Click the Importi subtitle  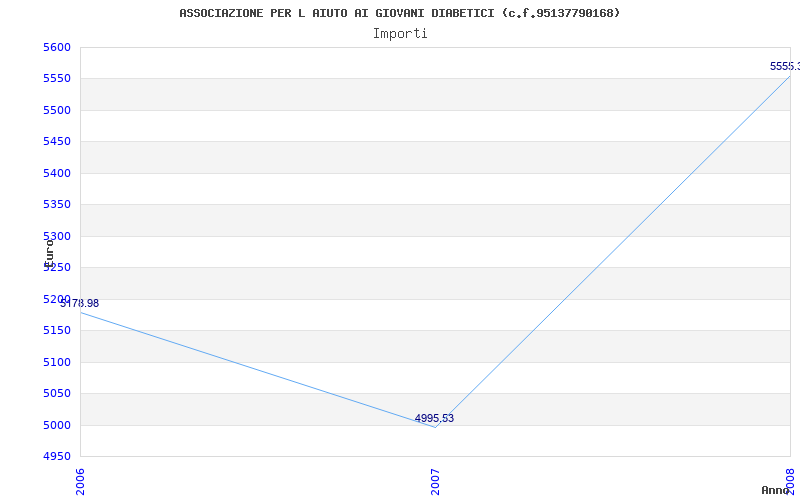(400, 34)
